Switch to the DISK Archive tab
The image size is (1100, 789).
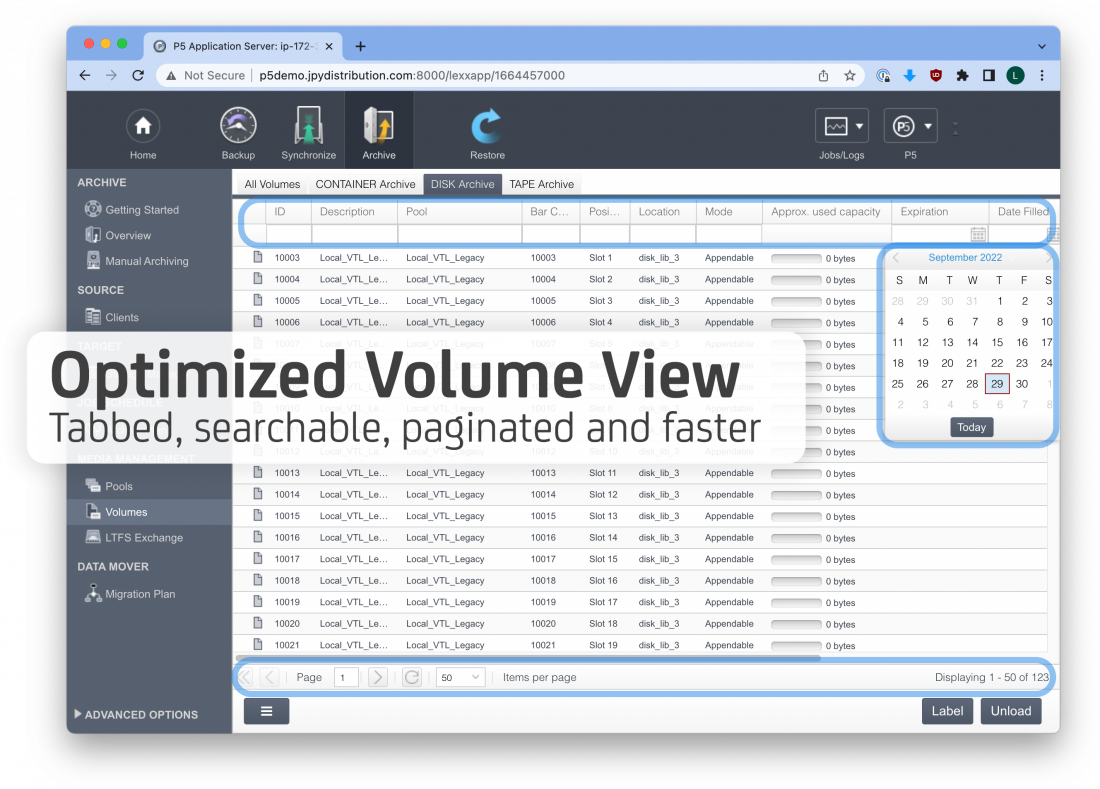[462, 184]
